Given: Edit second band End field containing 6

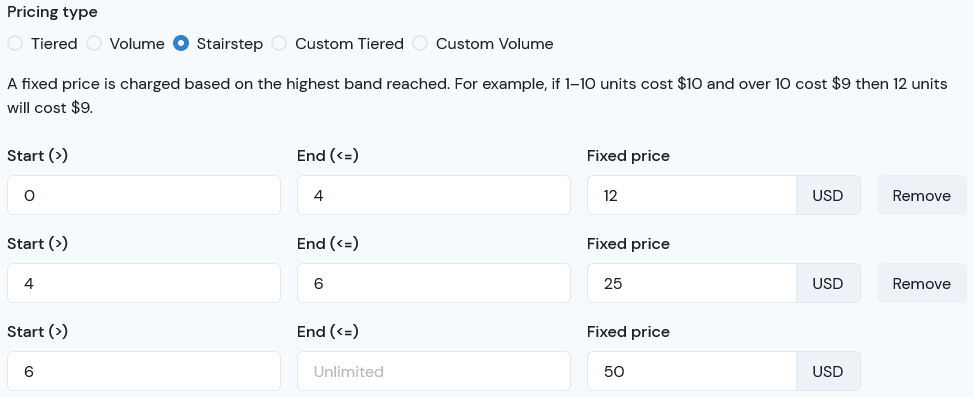Looking at the screenshot, I should click(434, 283).
